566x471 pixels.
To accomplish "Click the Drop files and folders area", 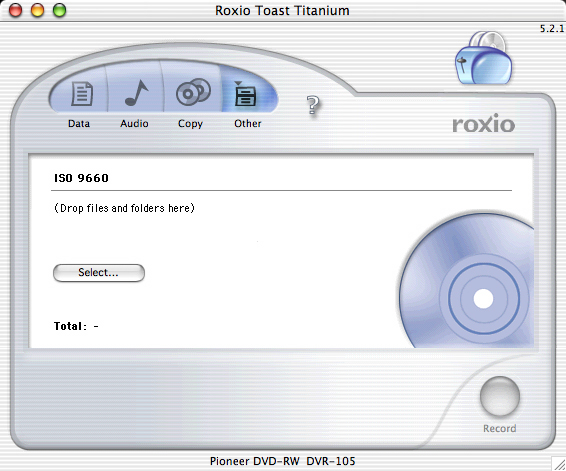I will (124, 208).
